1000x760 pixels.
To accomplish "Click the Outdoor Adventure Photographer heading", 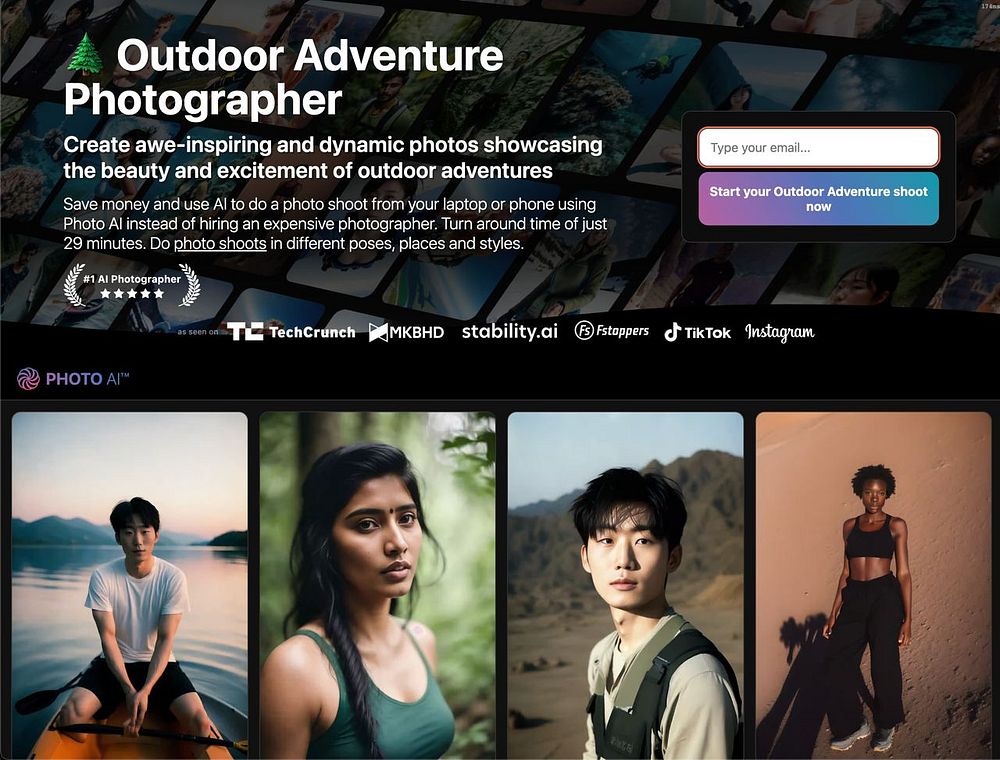I will tap(284, 77).
